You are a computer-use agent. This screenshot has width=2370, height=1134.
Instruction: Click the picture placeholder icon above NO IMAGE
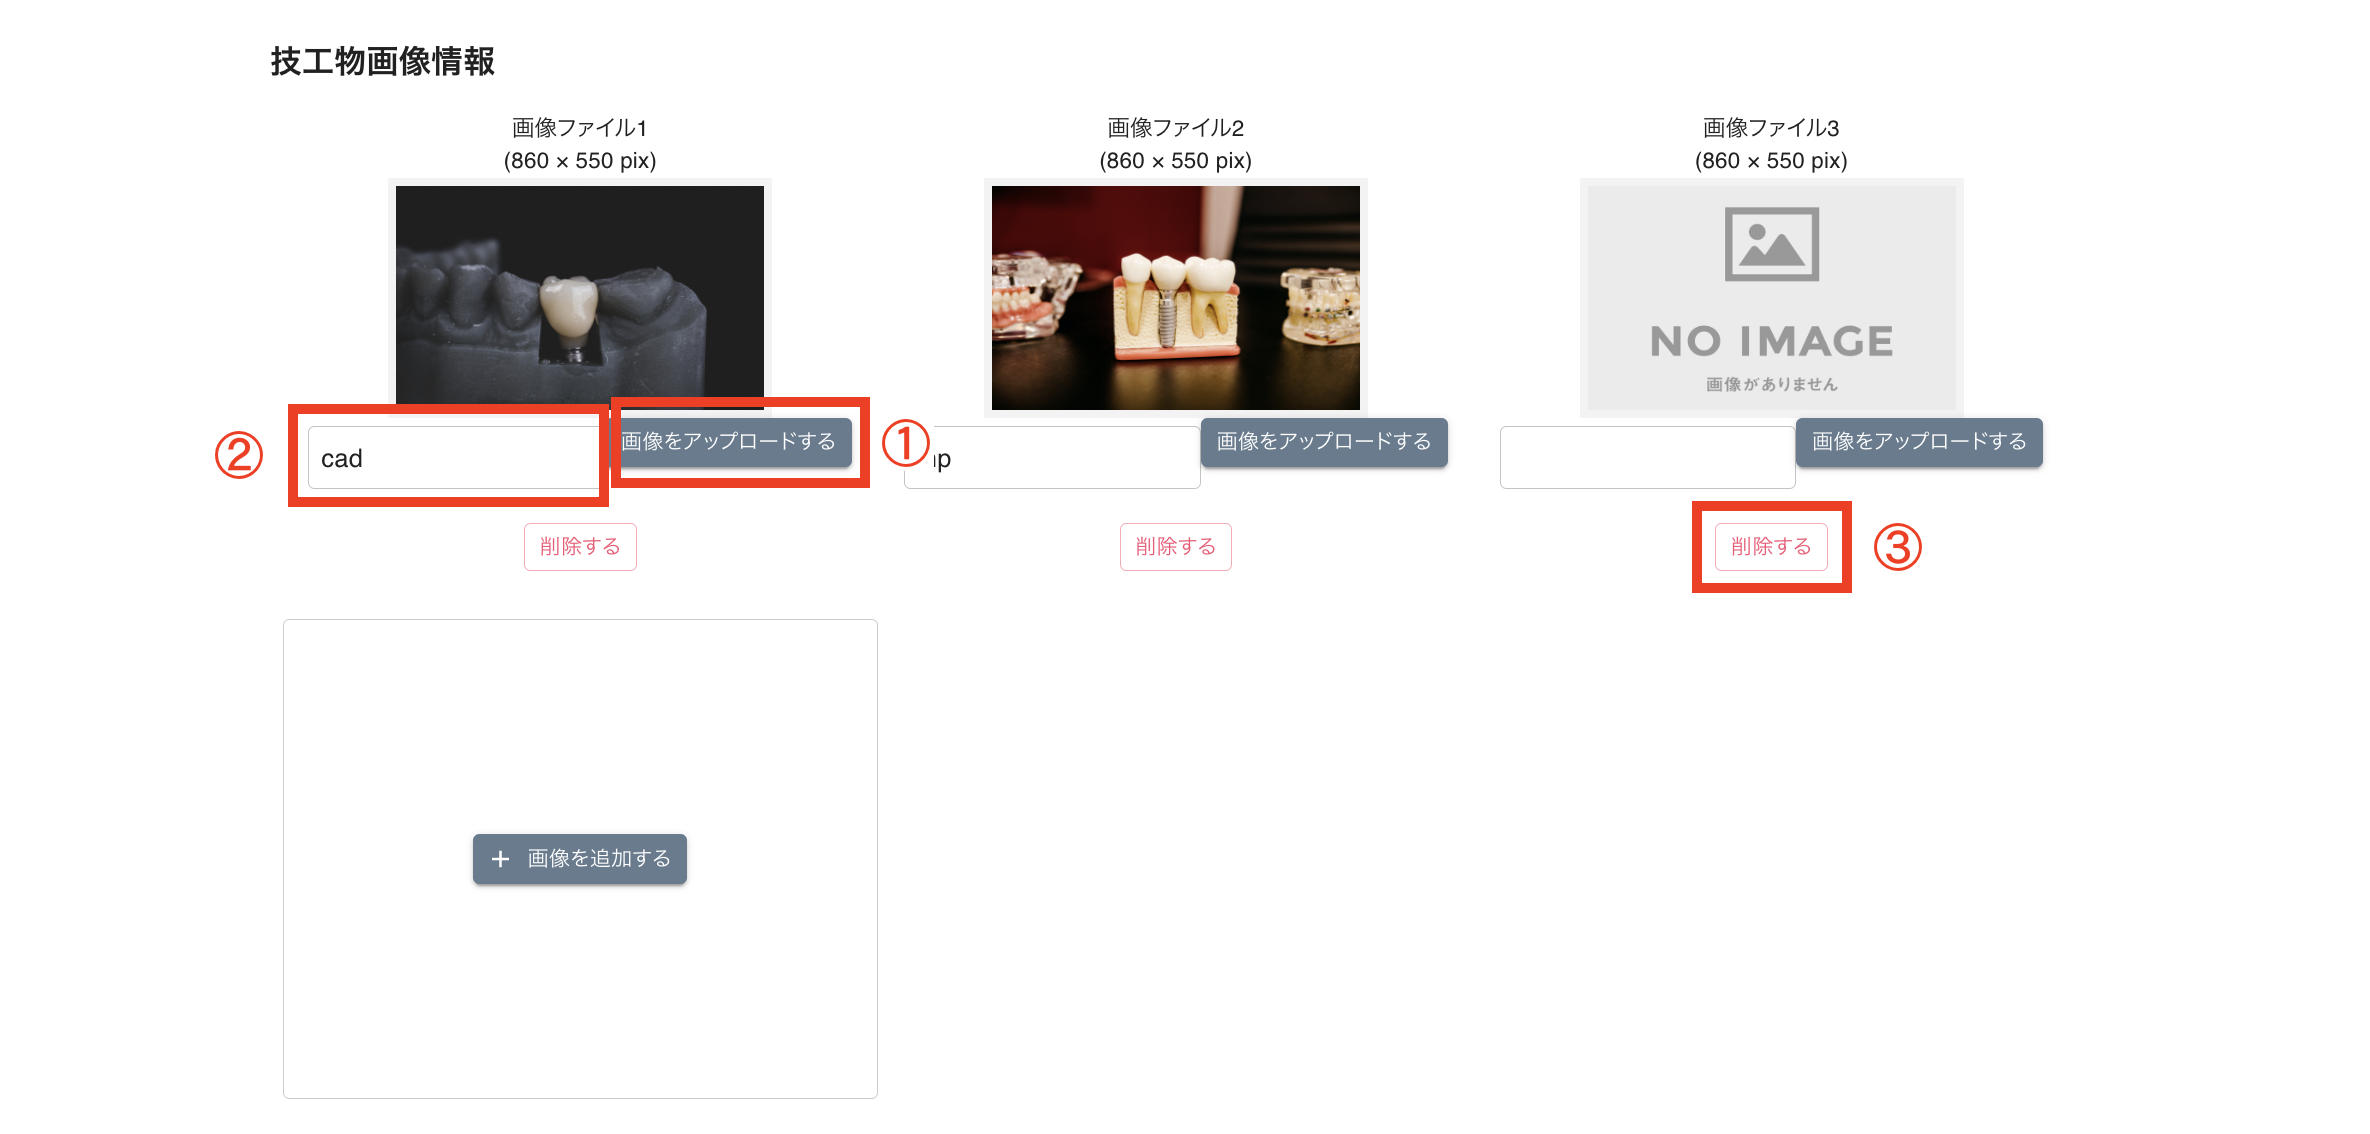pos(1771,244)
